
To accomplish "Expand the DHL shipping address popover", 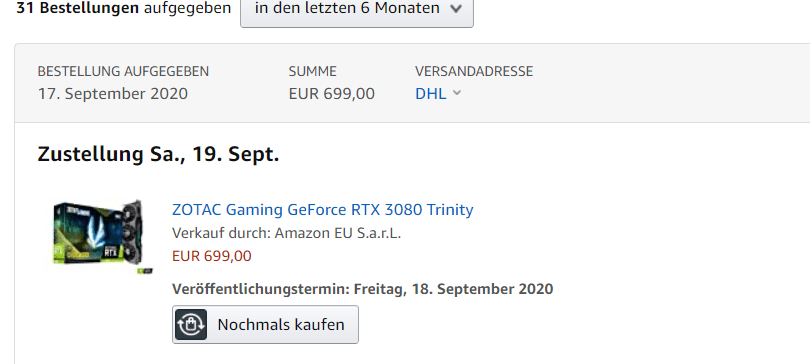I will 438,93.
